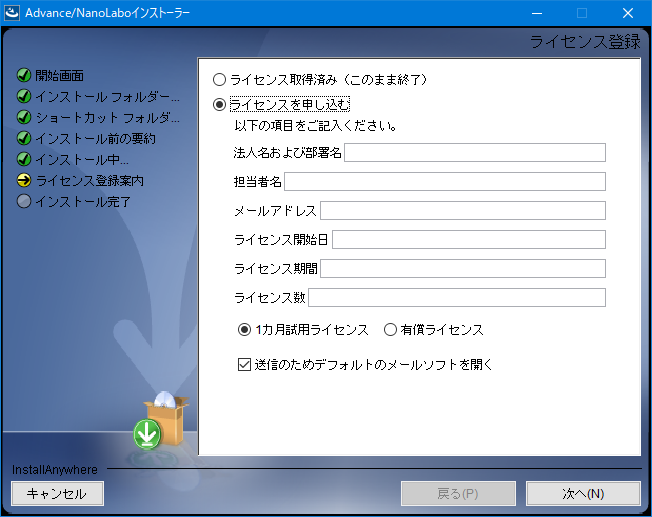Click the キャンセル button
652x517 pixels.
click(57, 494)
